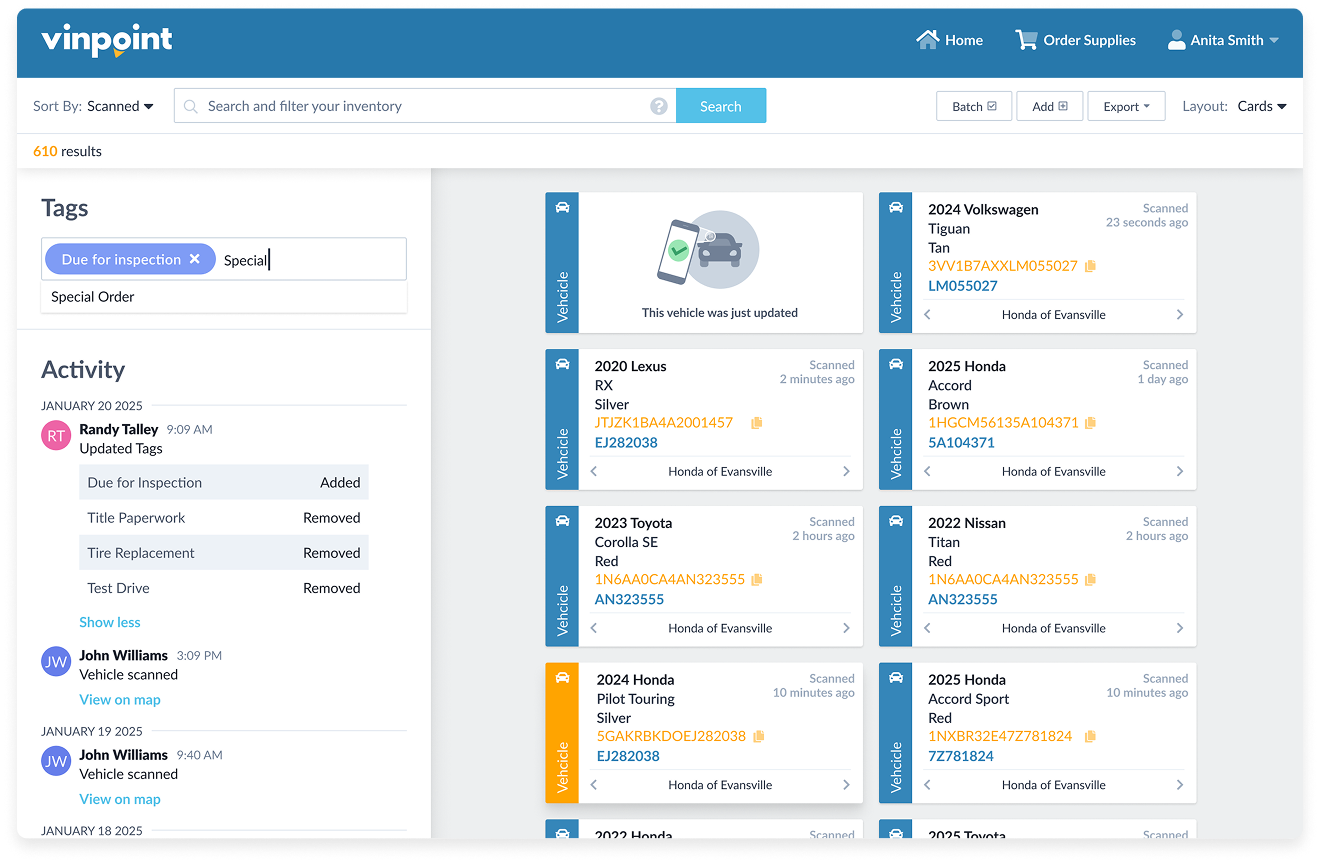Previous location arrow on Pilot Touring card
This screenshot has width=1319, height=863.
point(594,785)
